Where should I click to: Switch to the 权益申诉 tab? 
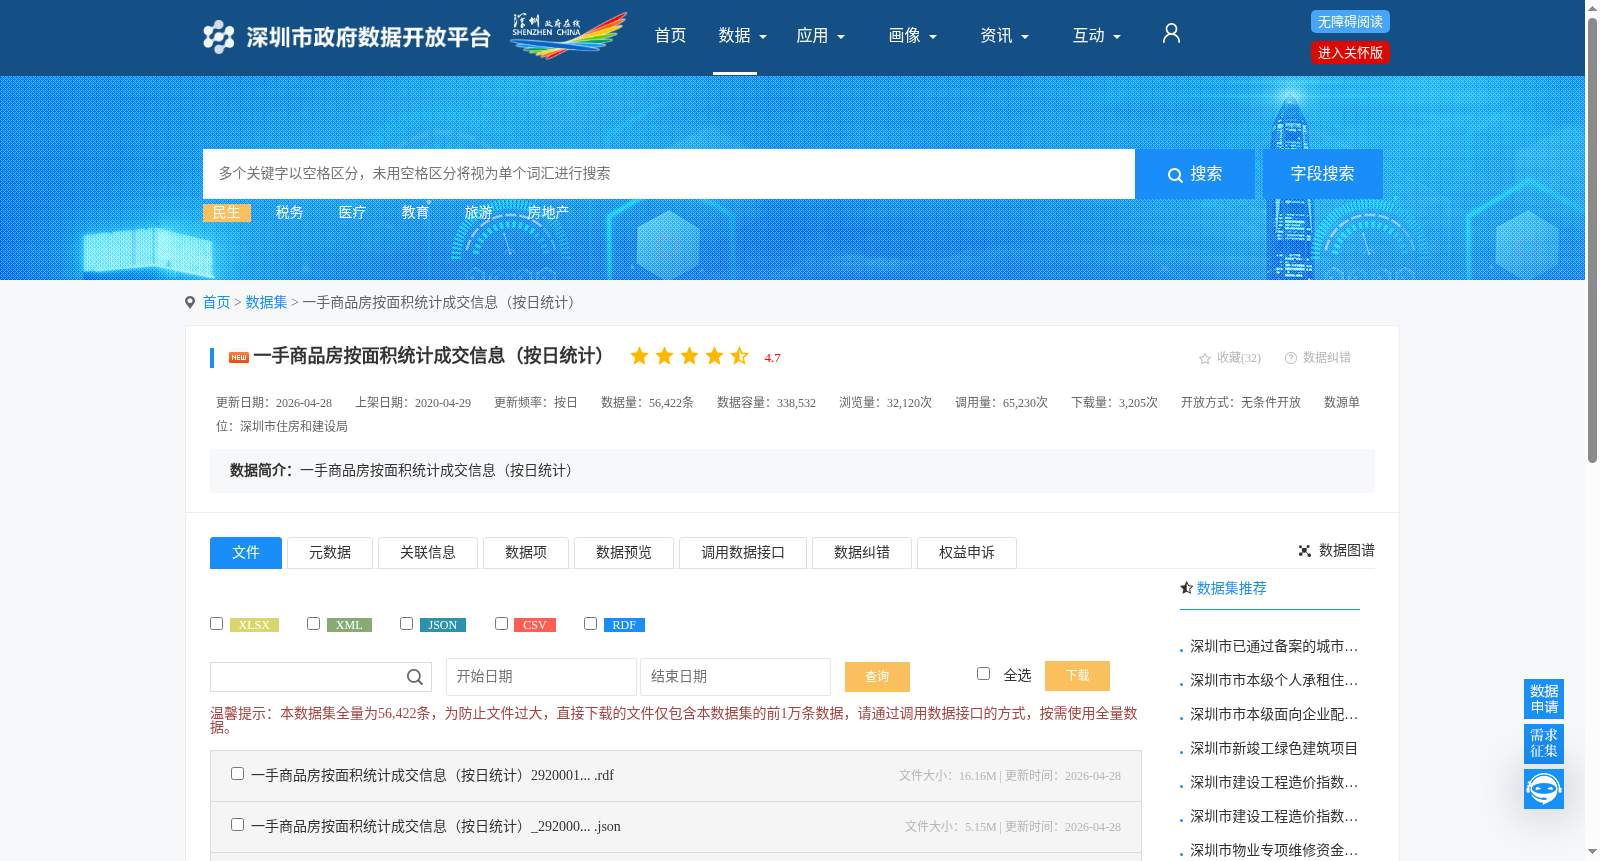tap(967, 553)
